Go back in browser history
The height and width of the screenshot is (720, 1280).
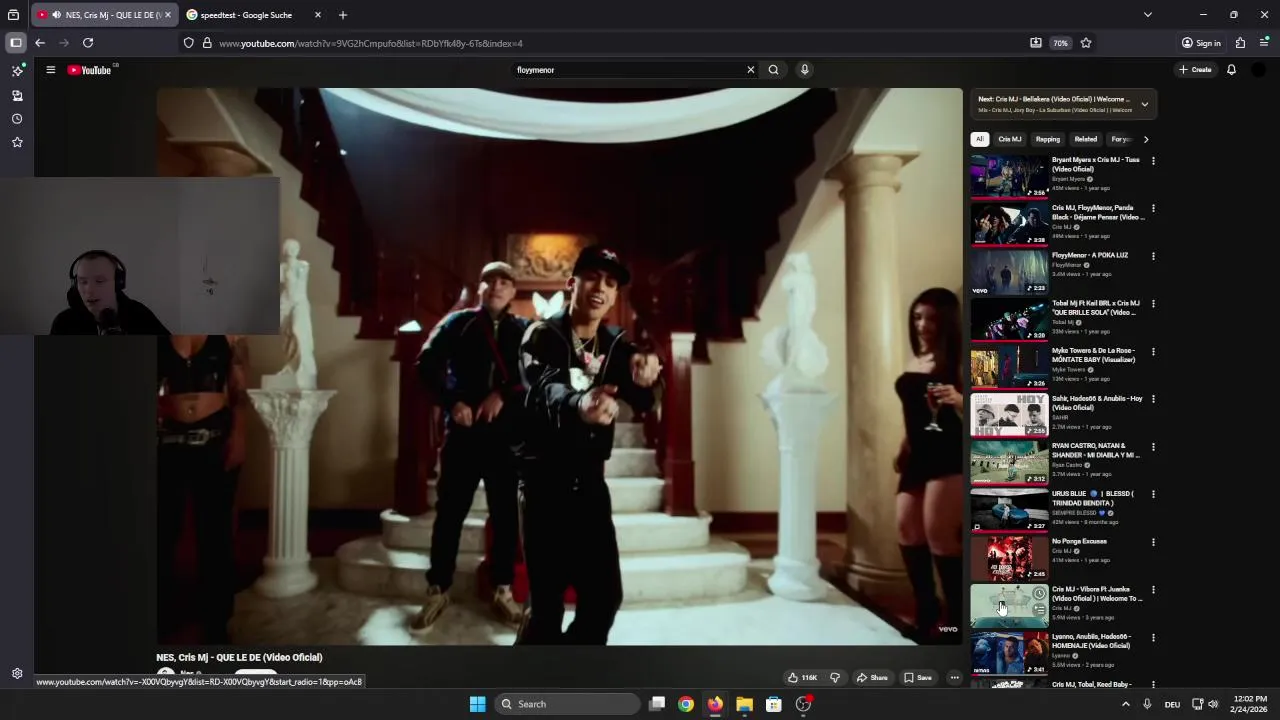pyautogui.click(x=40, y=43)
